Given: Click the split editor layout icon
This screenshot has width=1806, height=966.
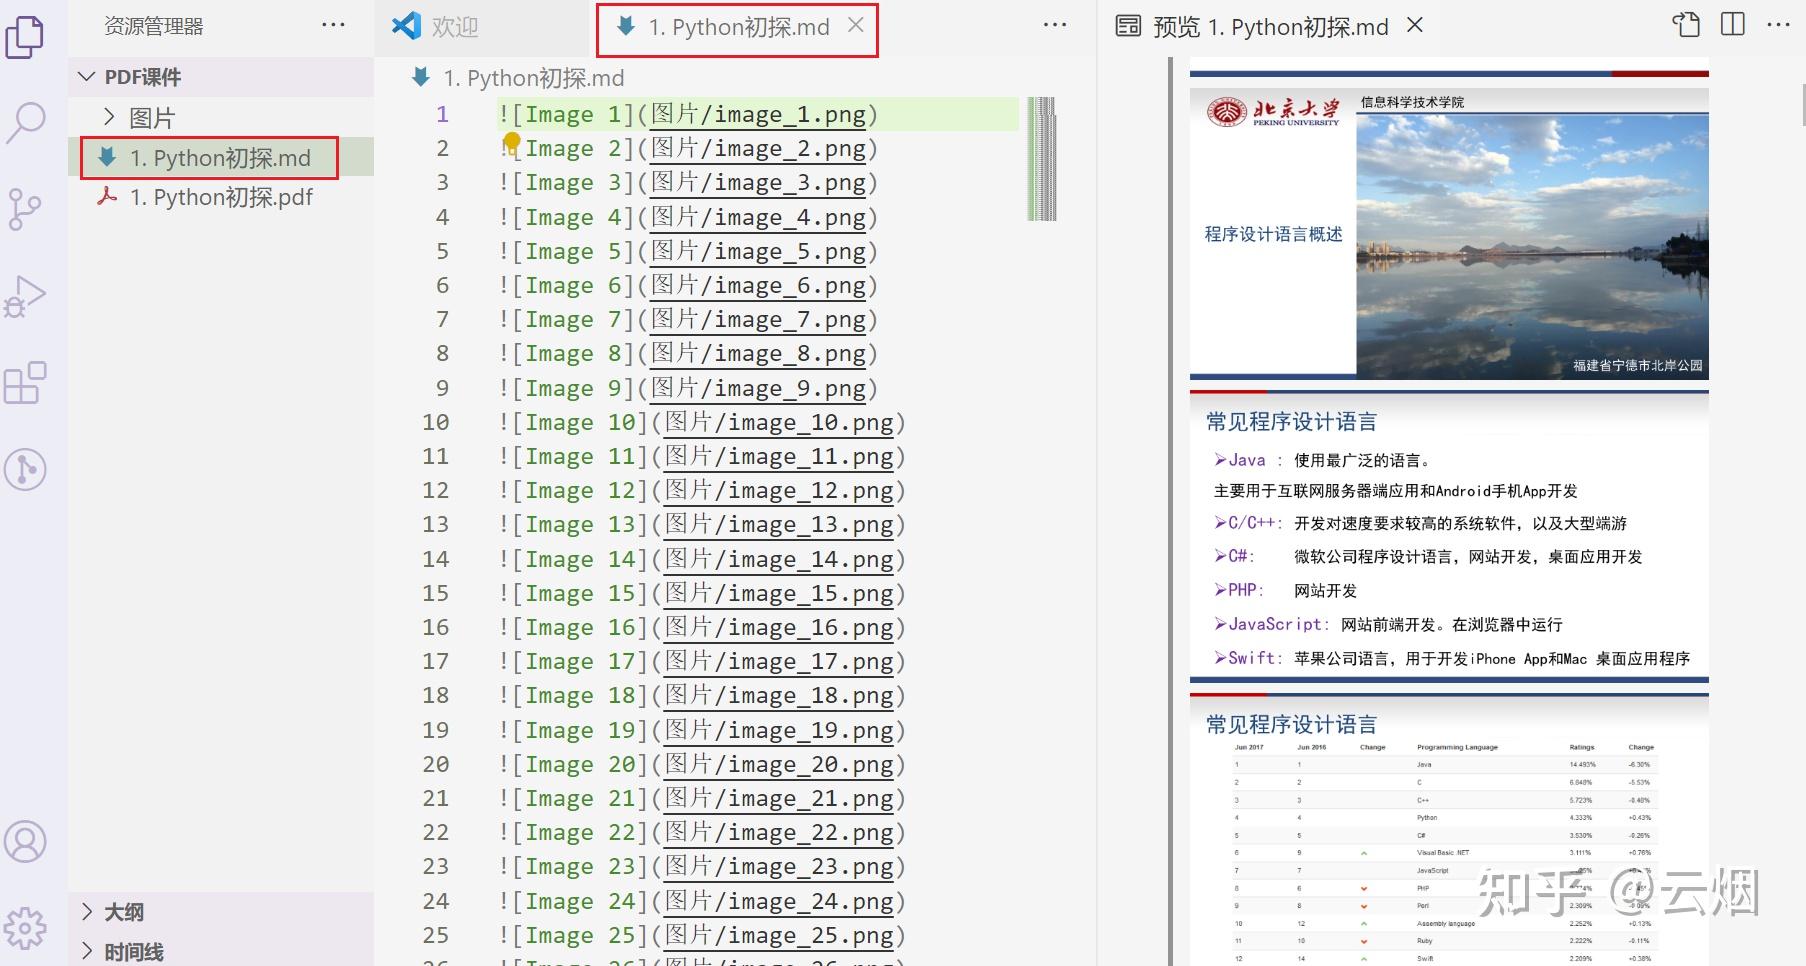Looking at the screenshot, I should (1731, 26).
